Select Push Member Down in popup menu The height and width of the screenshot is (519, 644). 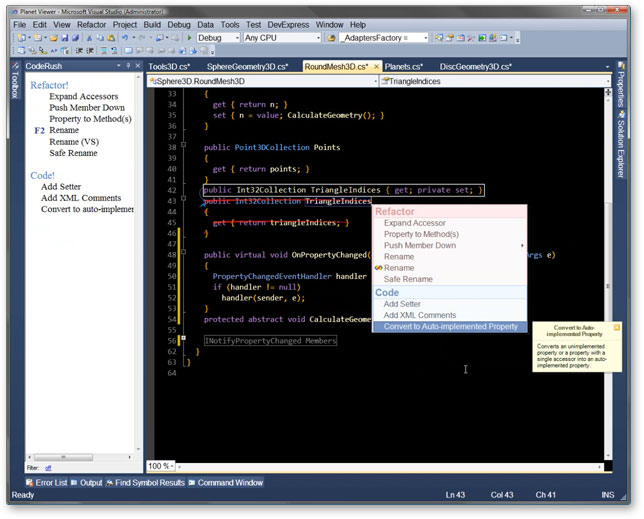pyautogui.click(x=420, y=245)
